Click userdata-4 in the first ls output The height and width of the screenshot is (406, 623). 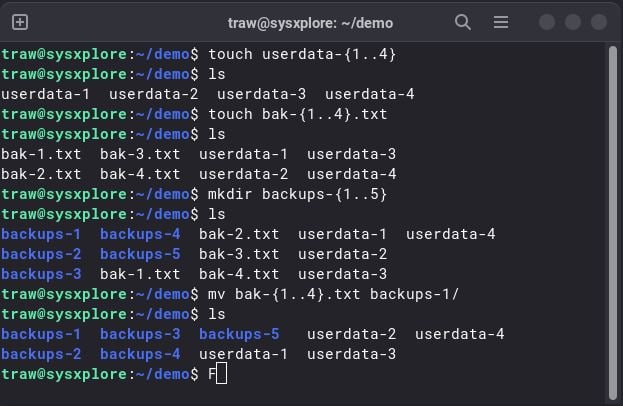(x=370, y=94)
